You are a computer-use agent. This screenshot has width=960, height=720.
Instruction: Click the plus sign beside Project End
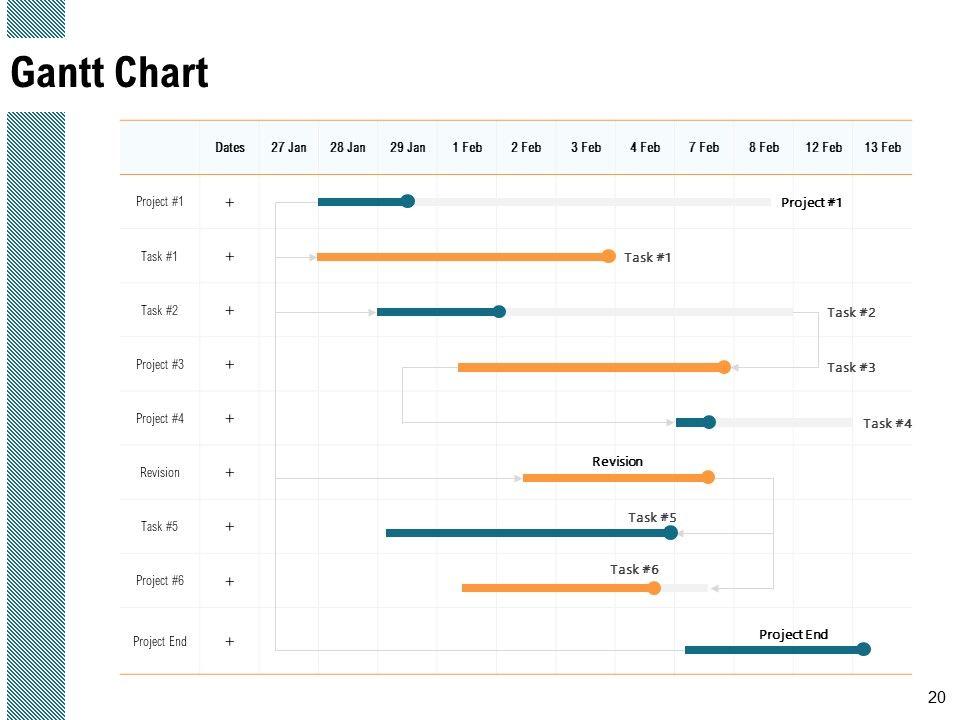[x=230, y=641]
